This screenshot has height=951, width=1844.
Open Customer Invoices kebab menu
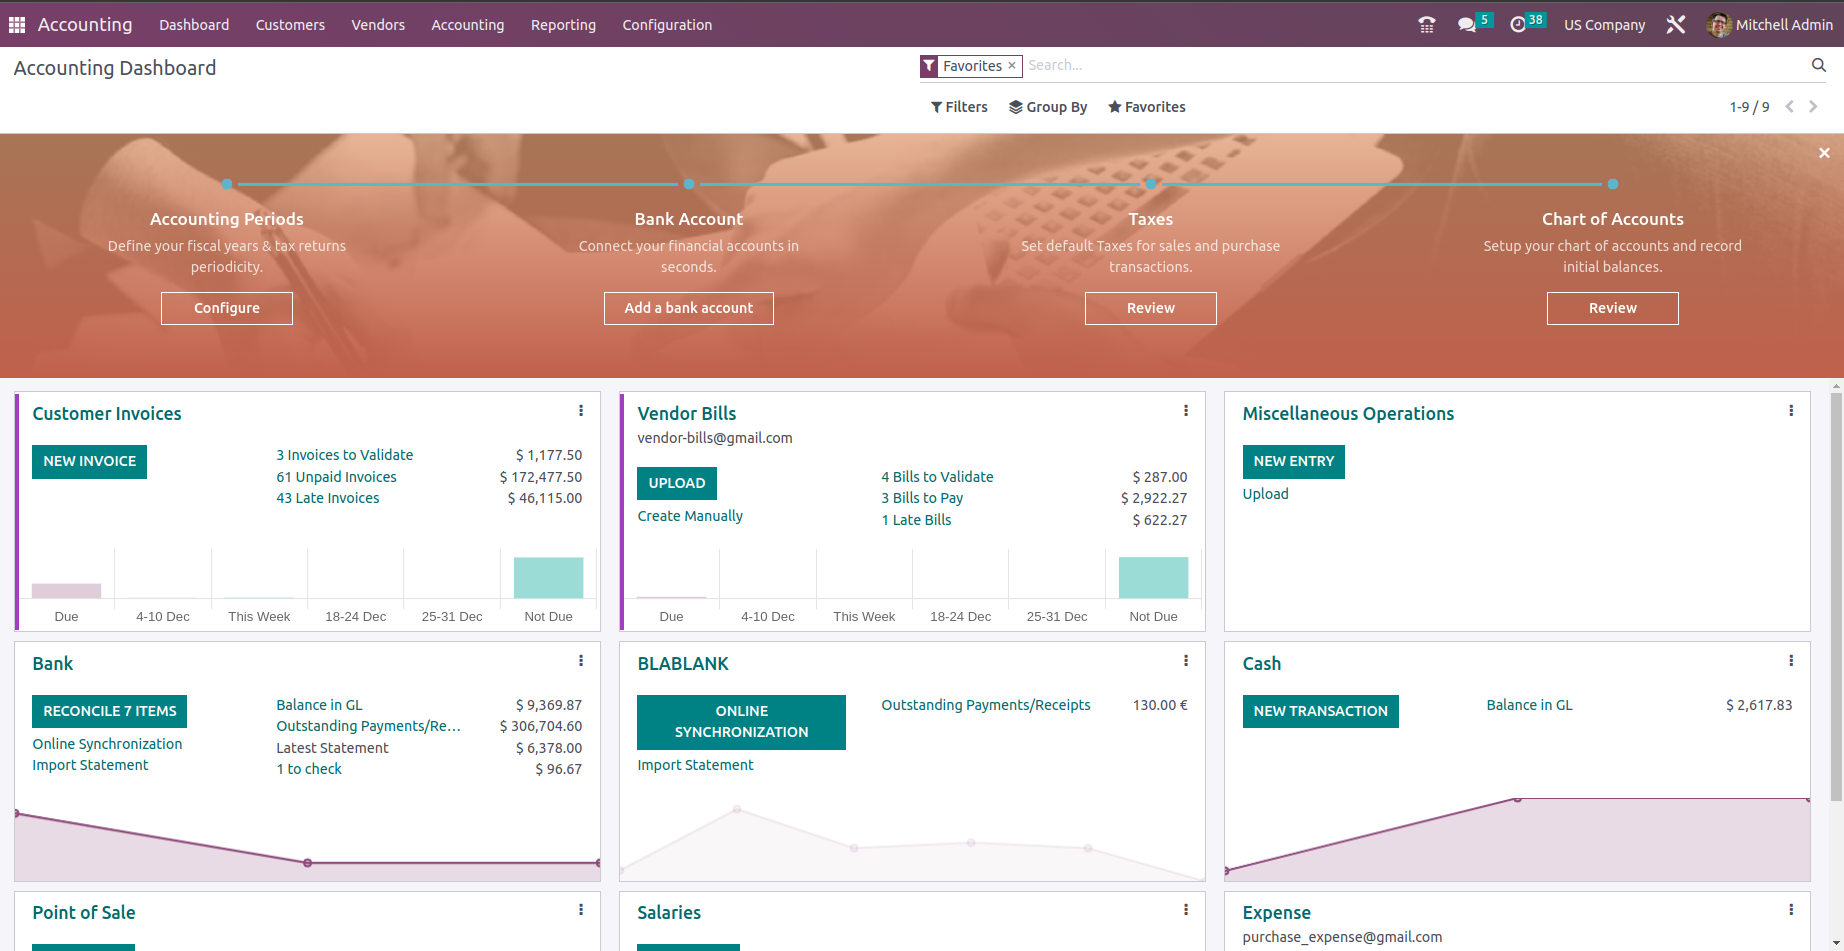click(x=581, y=411)
